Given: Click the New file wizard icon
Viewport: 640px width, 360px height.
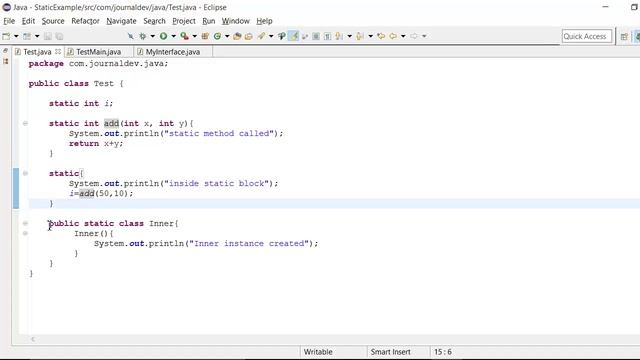Looking at the screenshot, I should [x=6, y=36].
